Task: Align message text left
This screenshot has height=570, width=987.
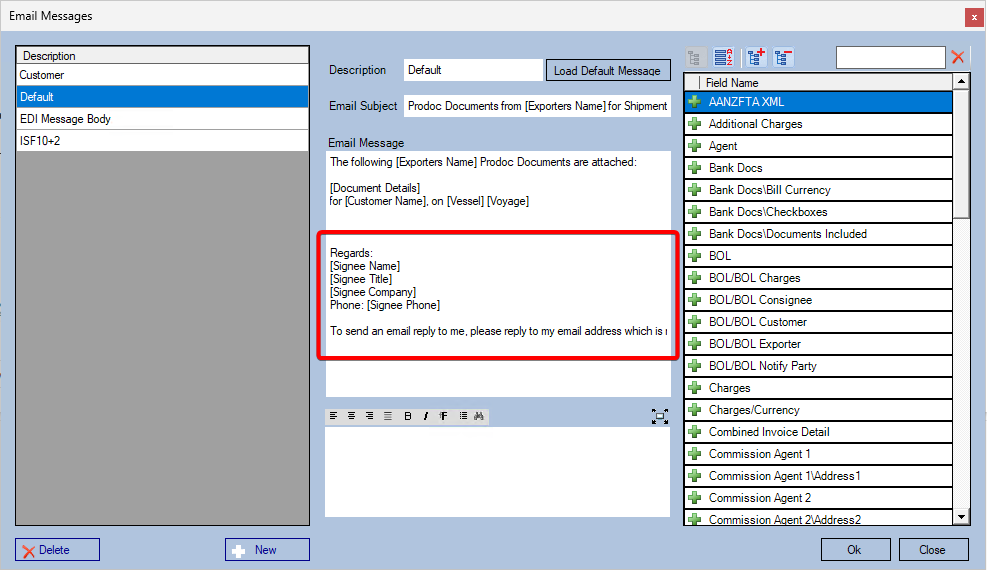Action: pos(334,416)
